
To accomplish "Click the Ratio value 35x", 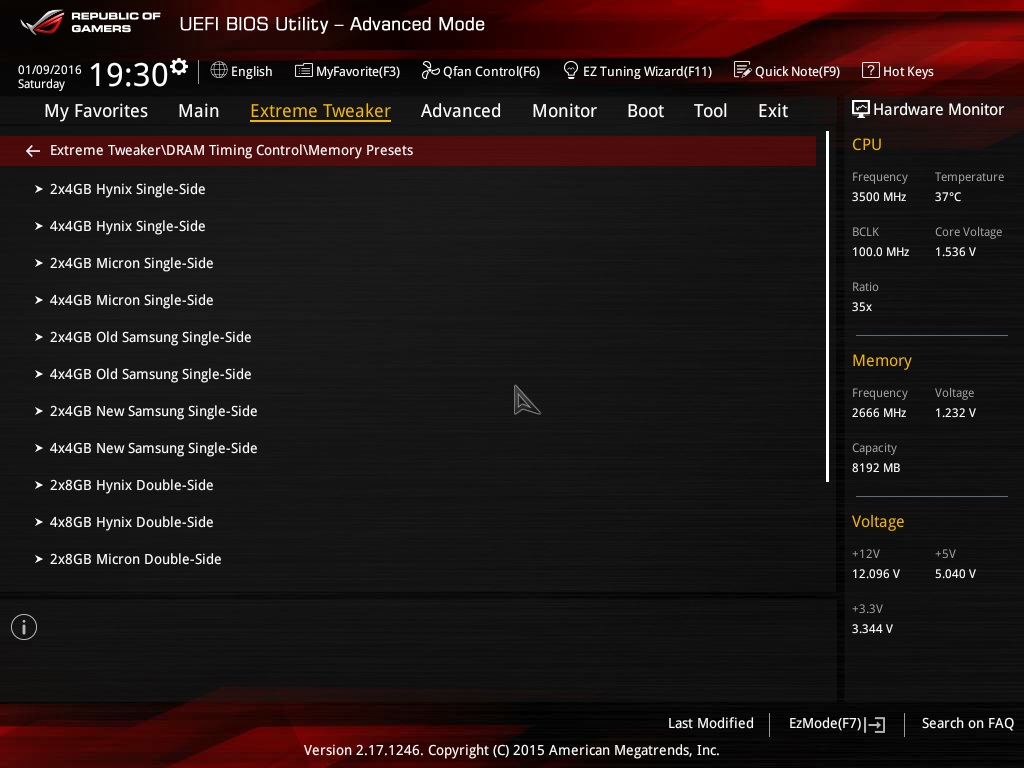I will 862,306.
